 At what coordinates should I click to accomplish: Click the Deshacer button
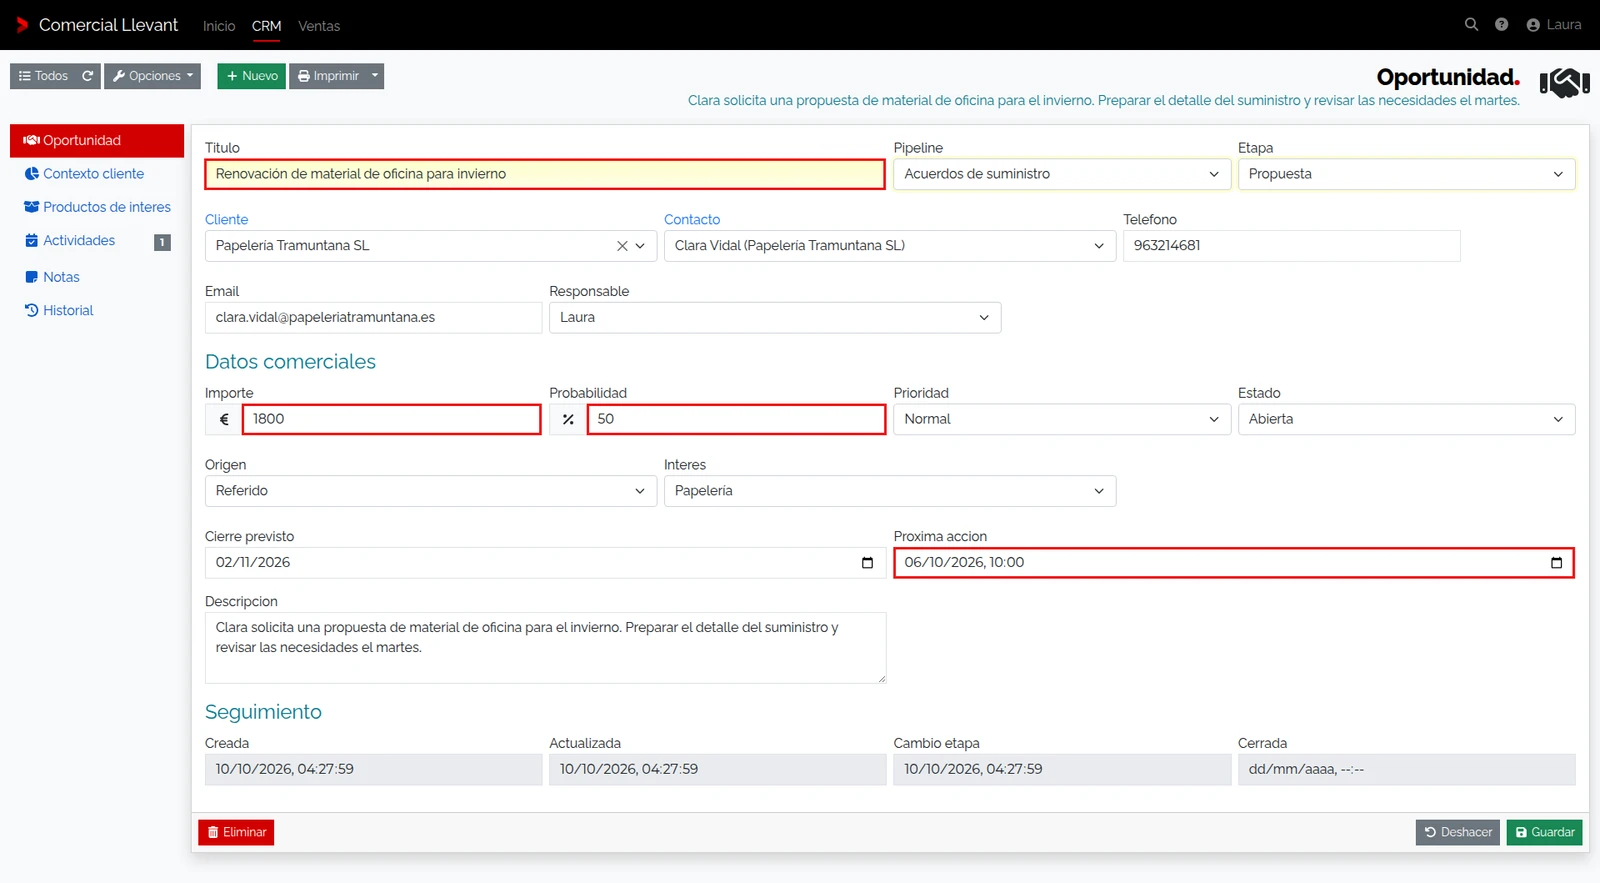[1458, 832]
